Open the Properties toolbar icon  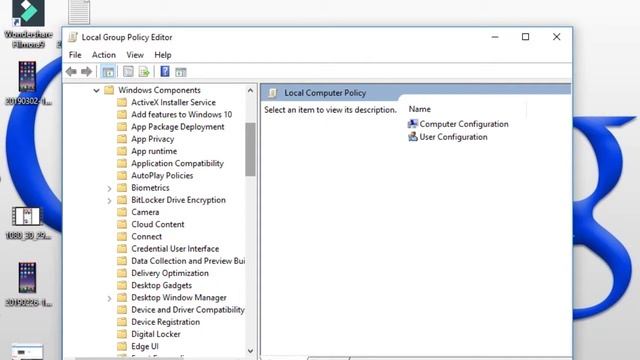click(128, 72)
